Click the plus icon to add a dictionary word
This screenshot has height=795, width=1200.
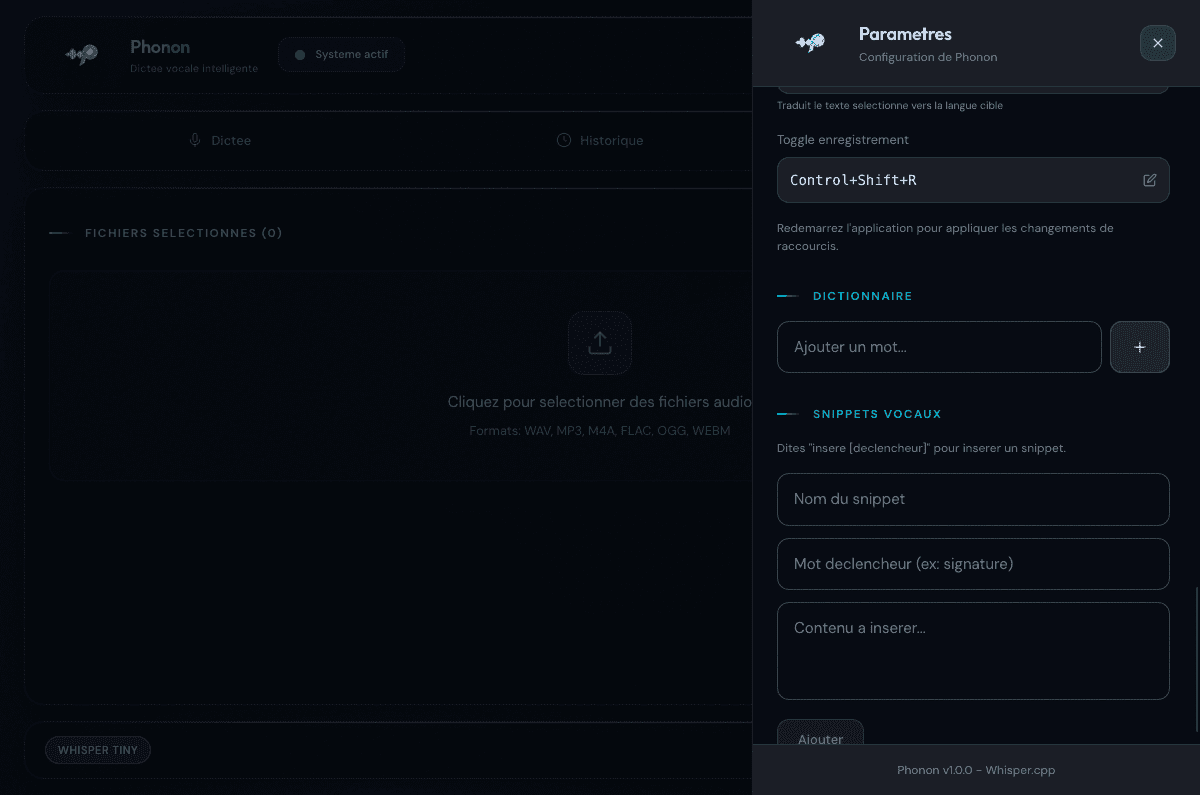(x=1139, y=347)
